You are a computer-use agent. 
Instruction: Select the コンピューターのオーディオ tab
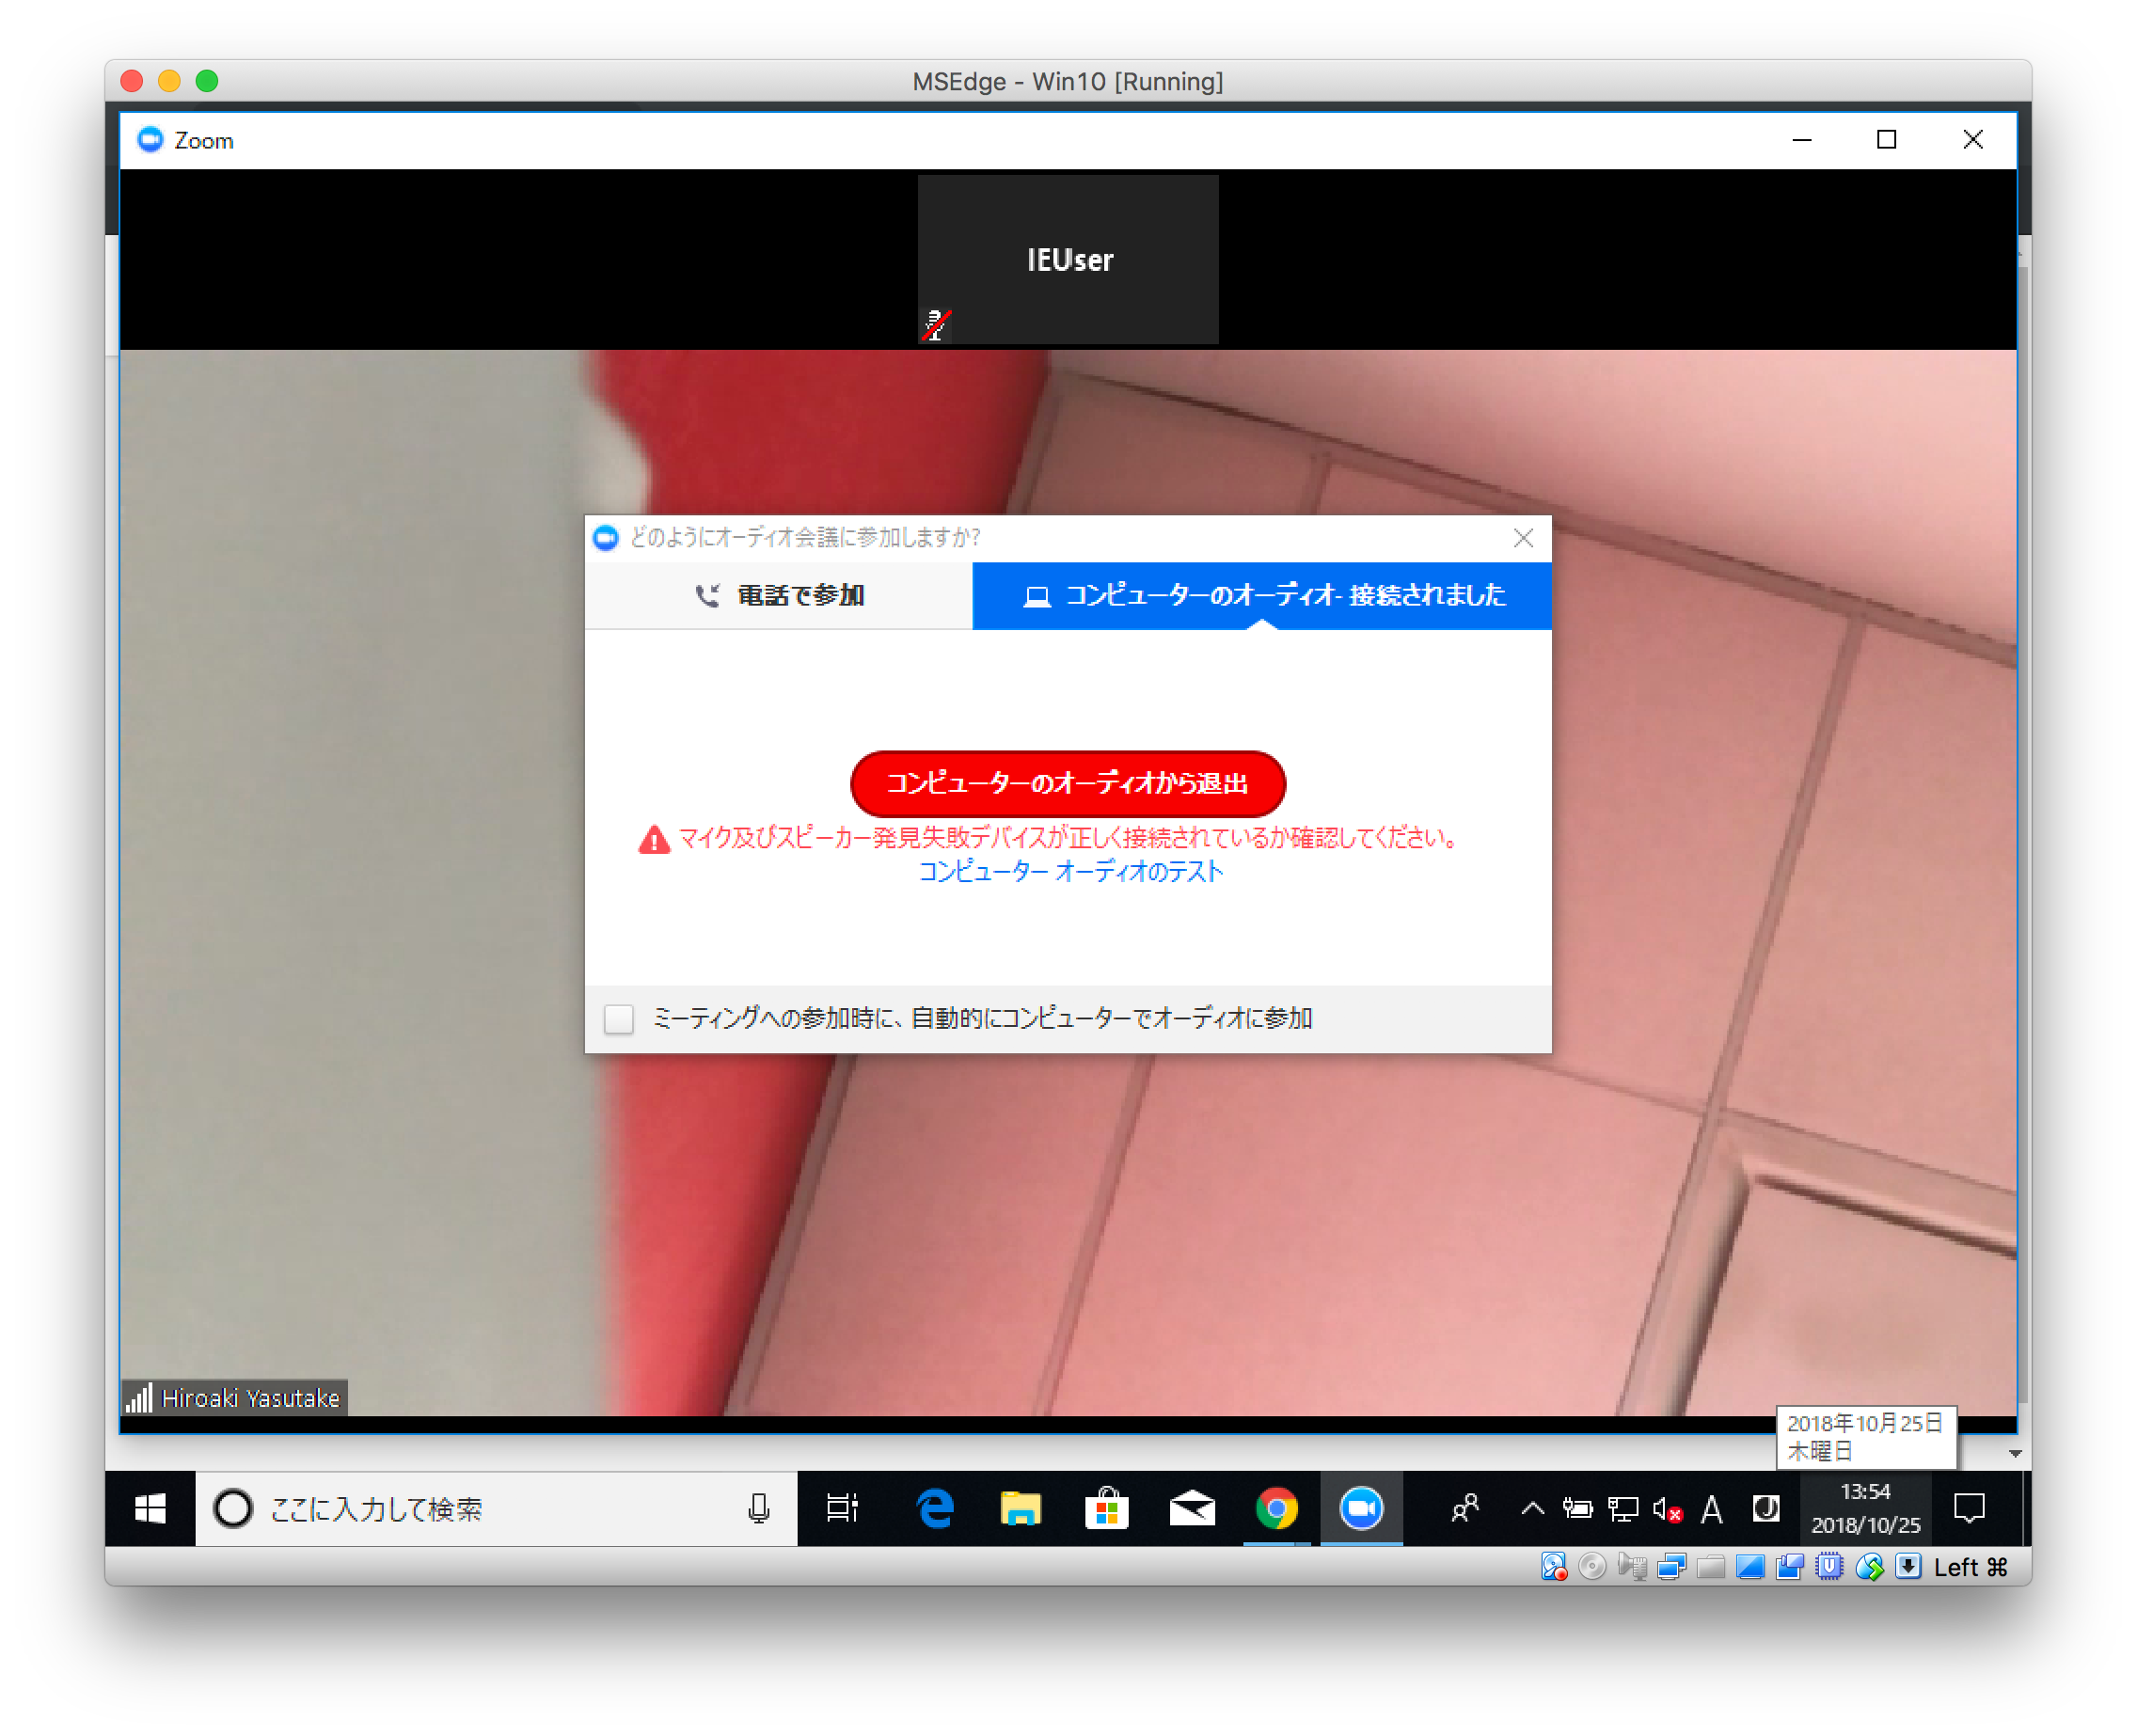click(1262, 596)
